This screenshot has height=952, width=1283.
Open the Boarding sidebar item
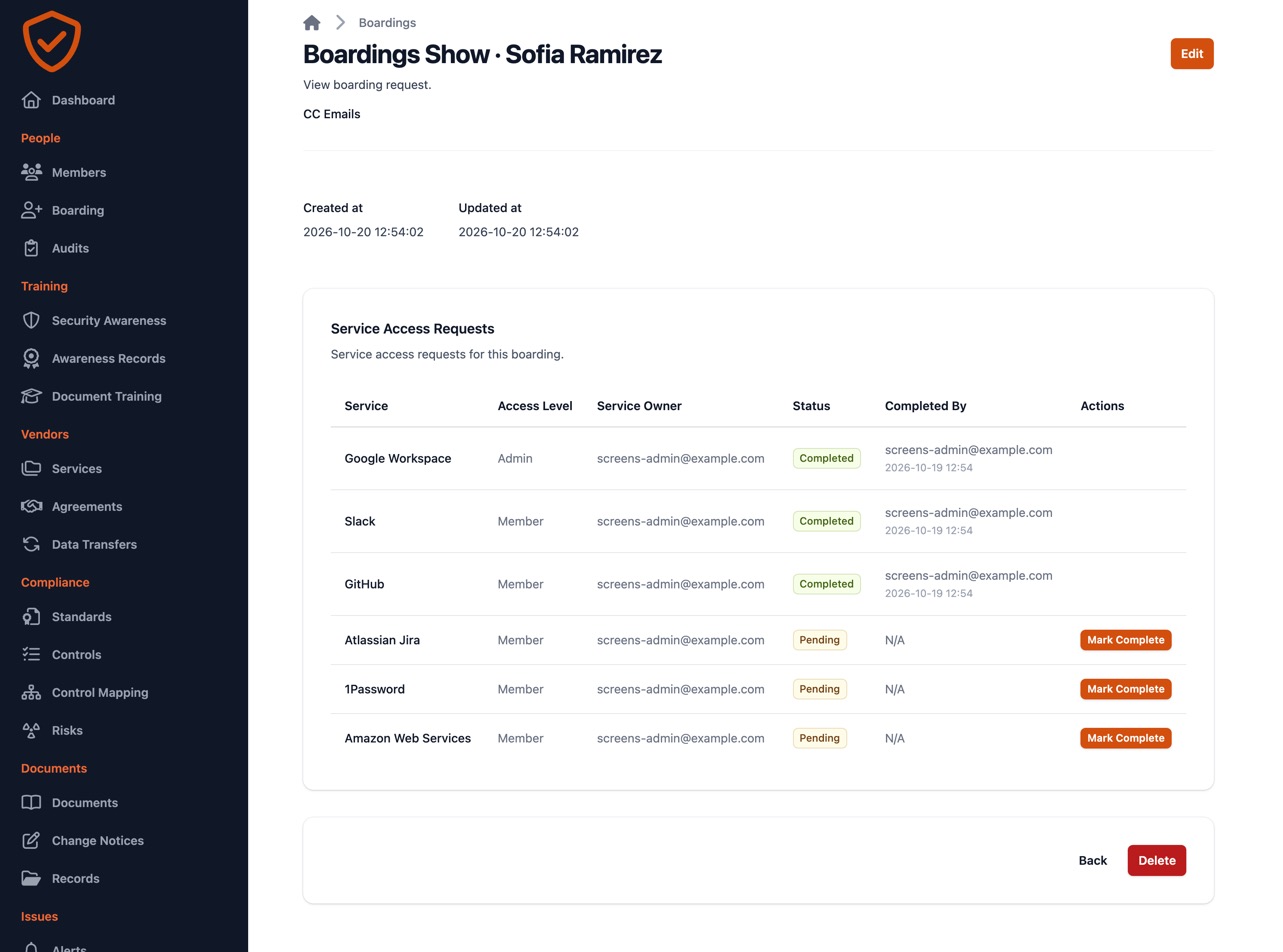tap(78, 210)
